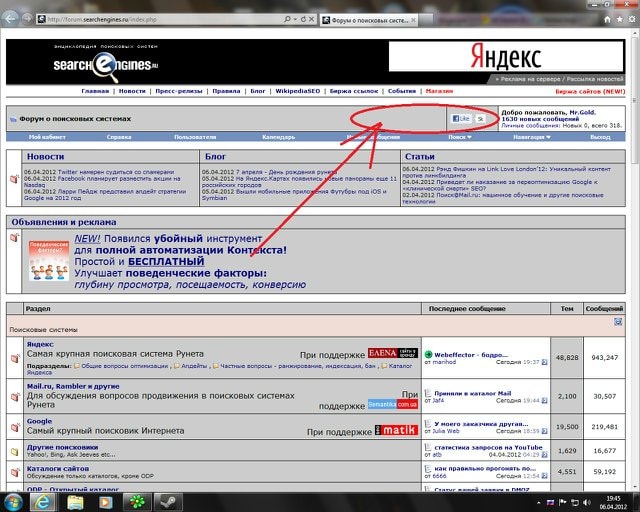This screenshot has height=512, width=640.
Task: Open the Правила menu item
Action: tap(226, 91)
